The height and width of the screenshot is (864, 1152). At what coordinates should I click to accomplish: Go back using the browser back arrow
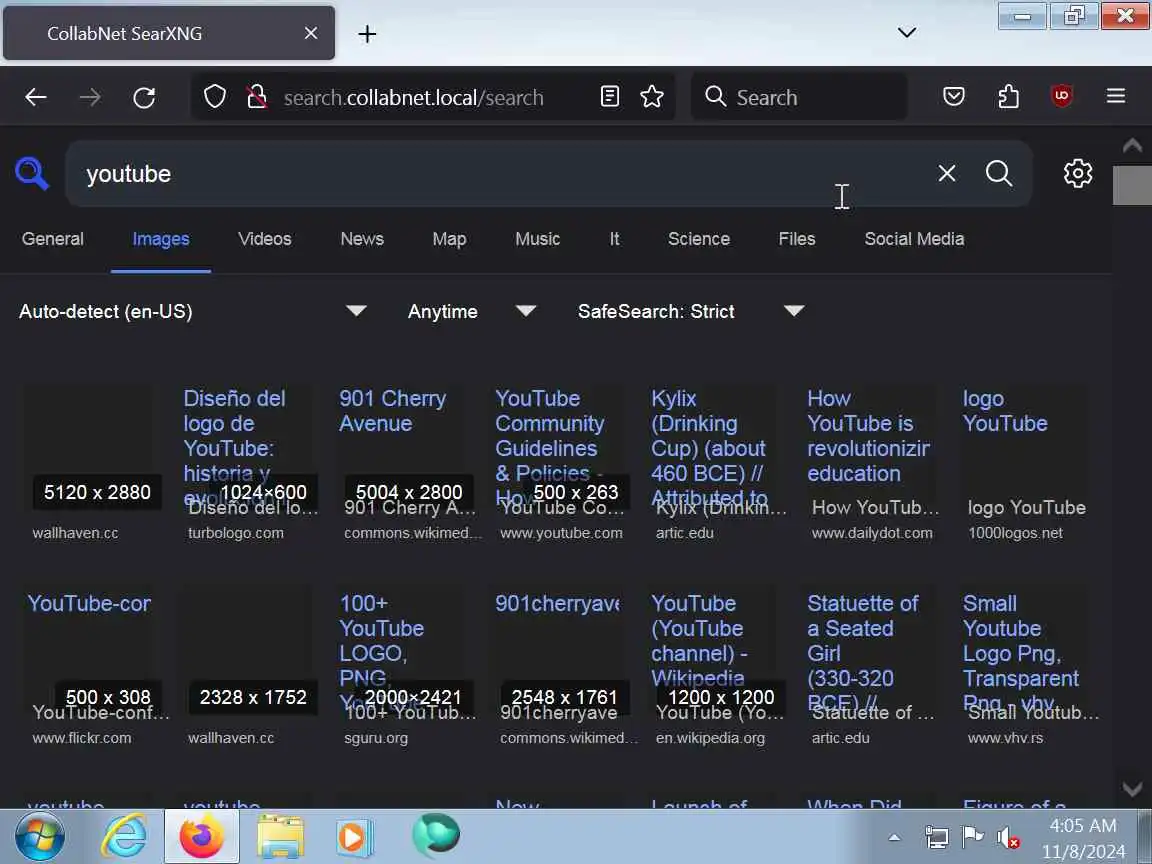[x=36, y=97]
